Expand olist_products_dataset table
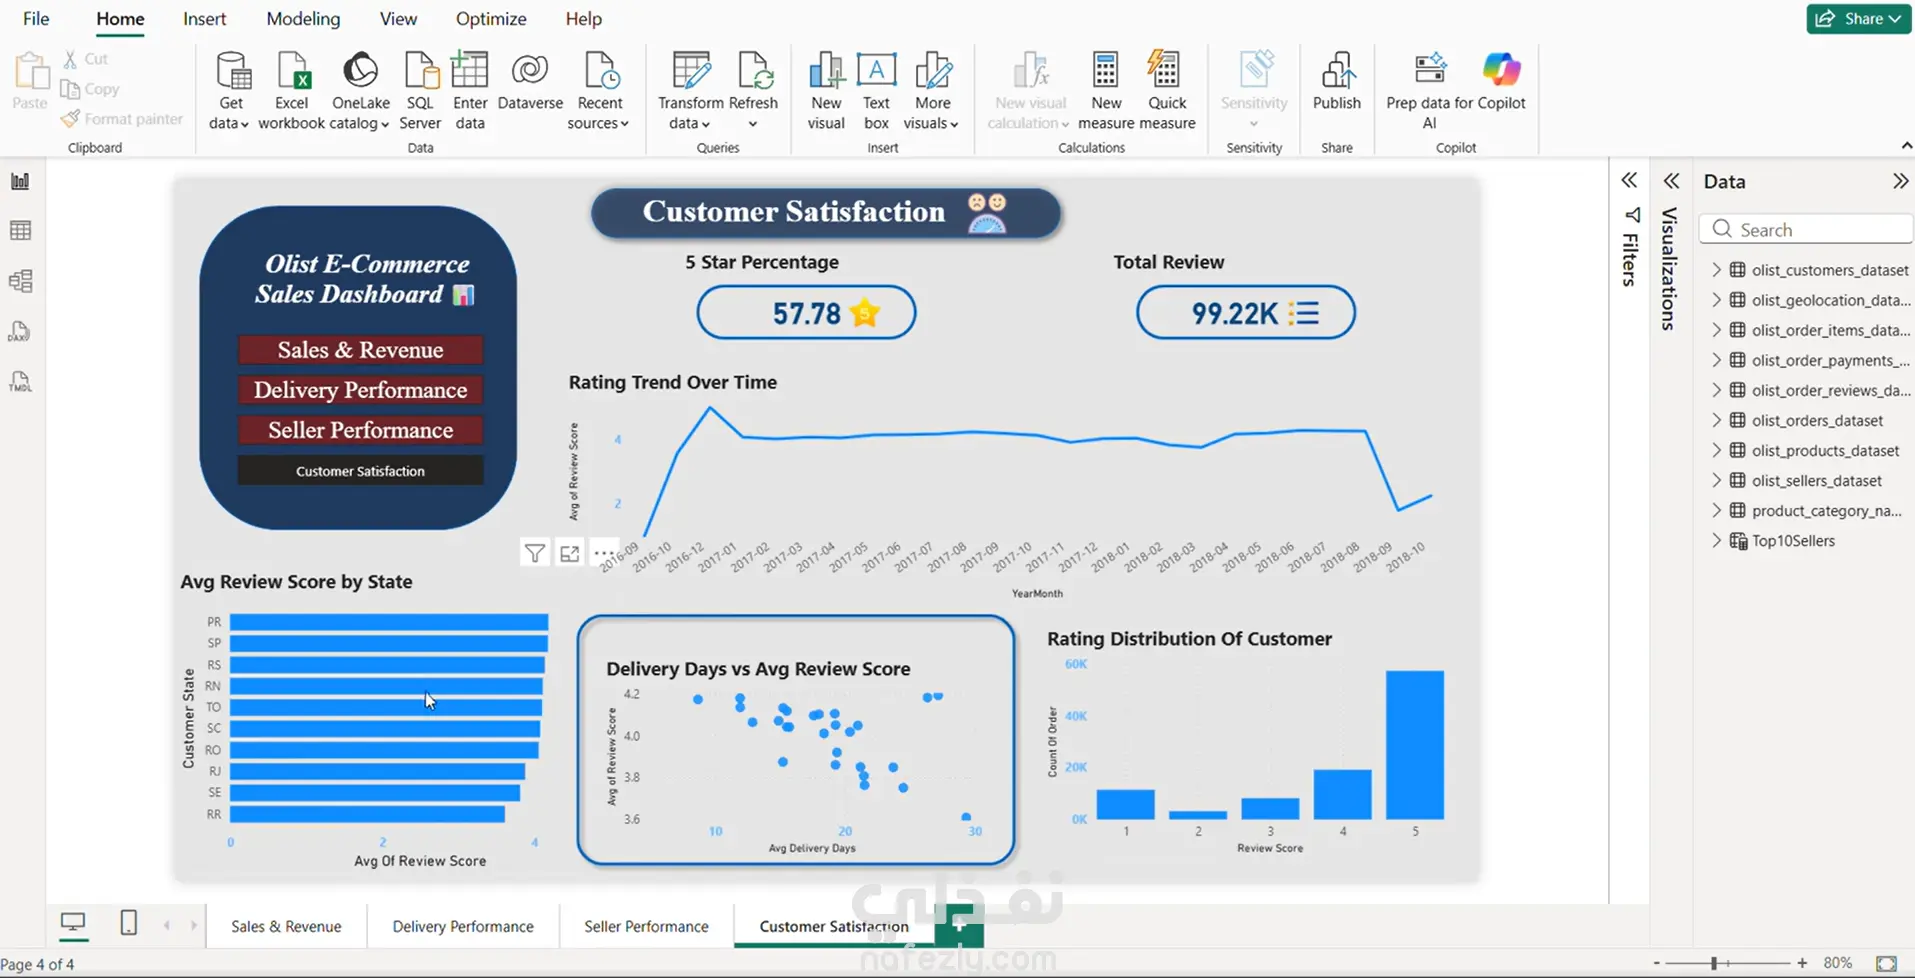 1716,450
